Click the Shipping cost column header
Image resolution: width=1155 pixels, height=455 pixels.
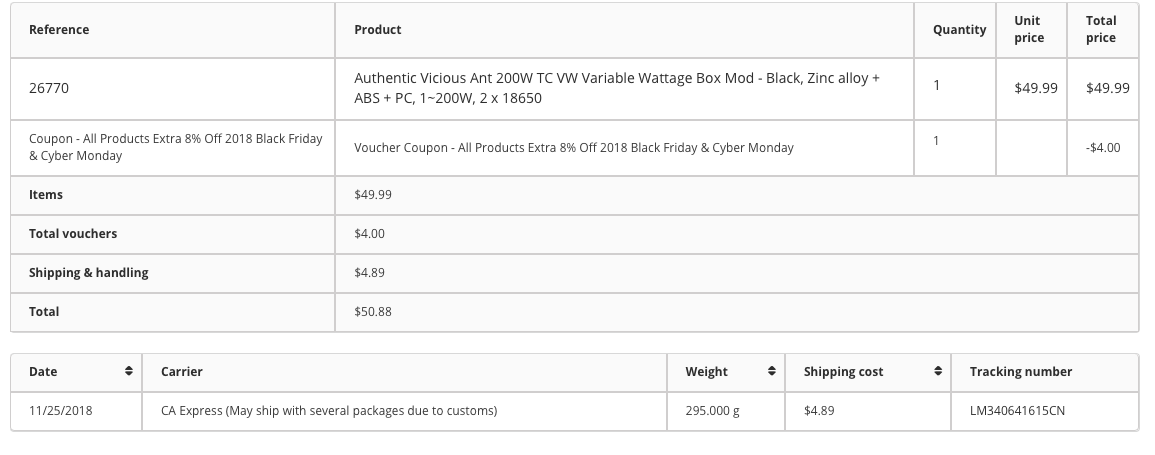[x=868, y=372]
